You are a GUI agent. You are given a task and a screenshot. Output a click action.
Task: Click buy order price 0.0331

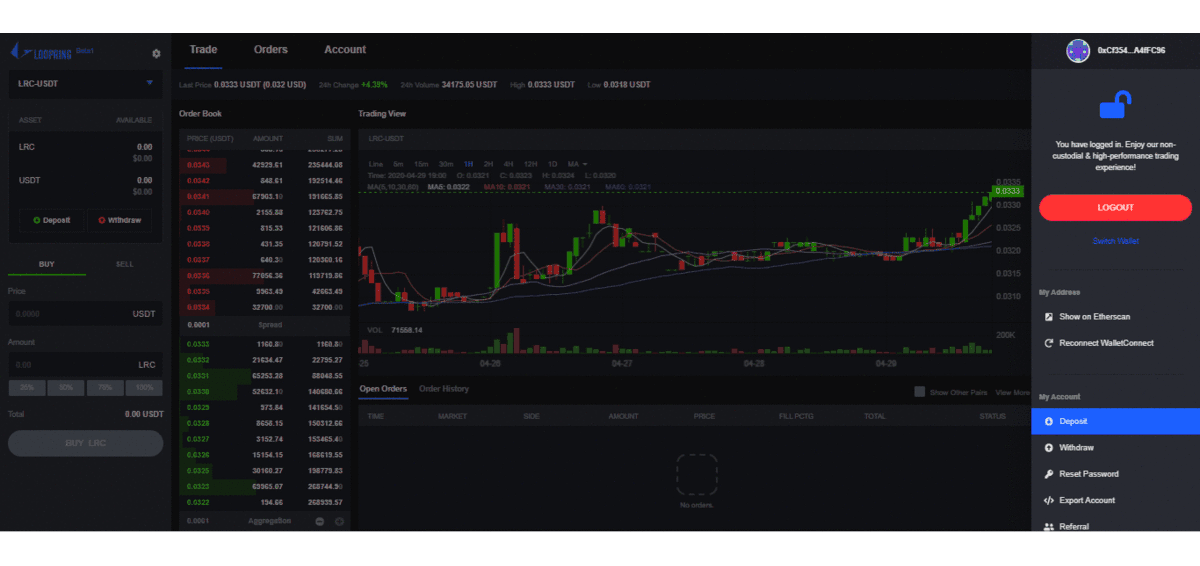(x=199, y=375)
